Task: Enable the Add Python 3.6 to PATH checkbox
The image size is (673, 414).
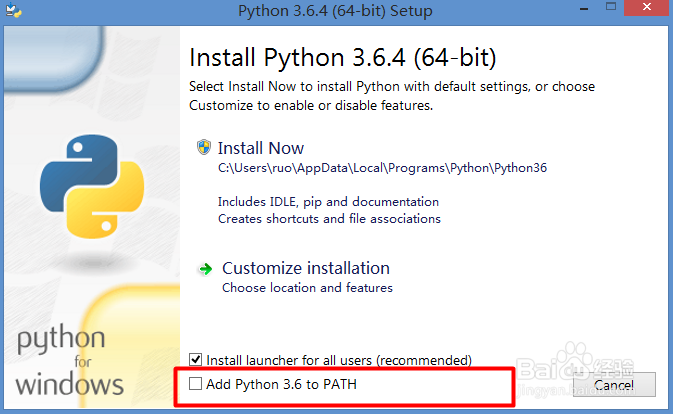Action: [196, 383]
